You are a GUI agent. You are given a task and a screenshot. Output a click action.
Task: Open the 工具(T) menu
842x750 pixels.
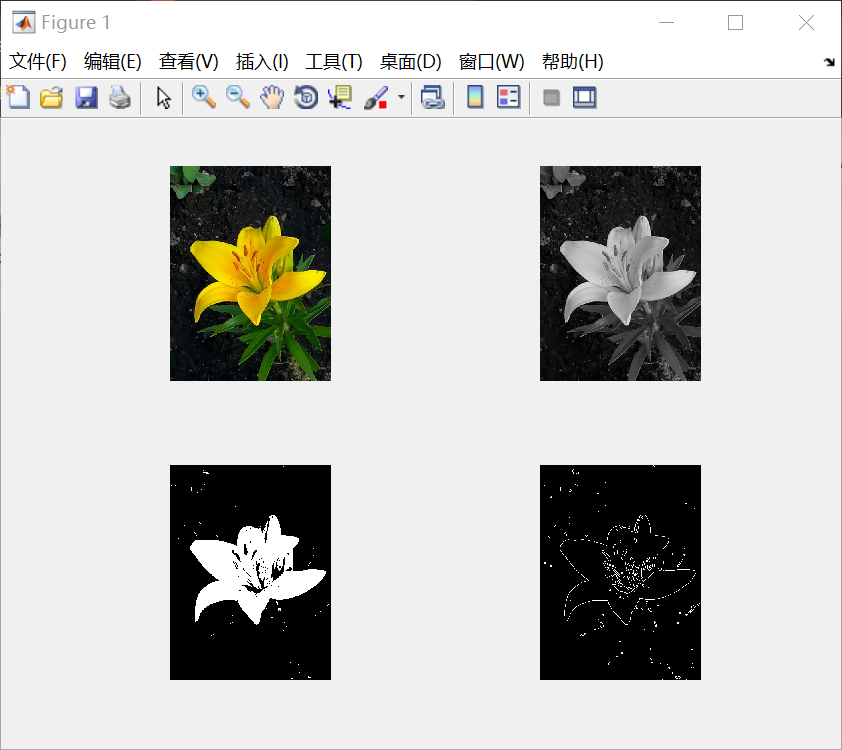click(334, 61)
